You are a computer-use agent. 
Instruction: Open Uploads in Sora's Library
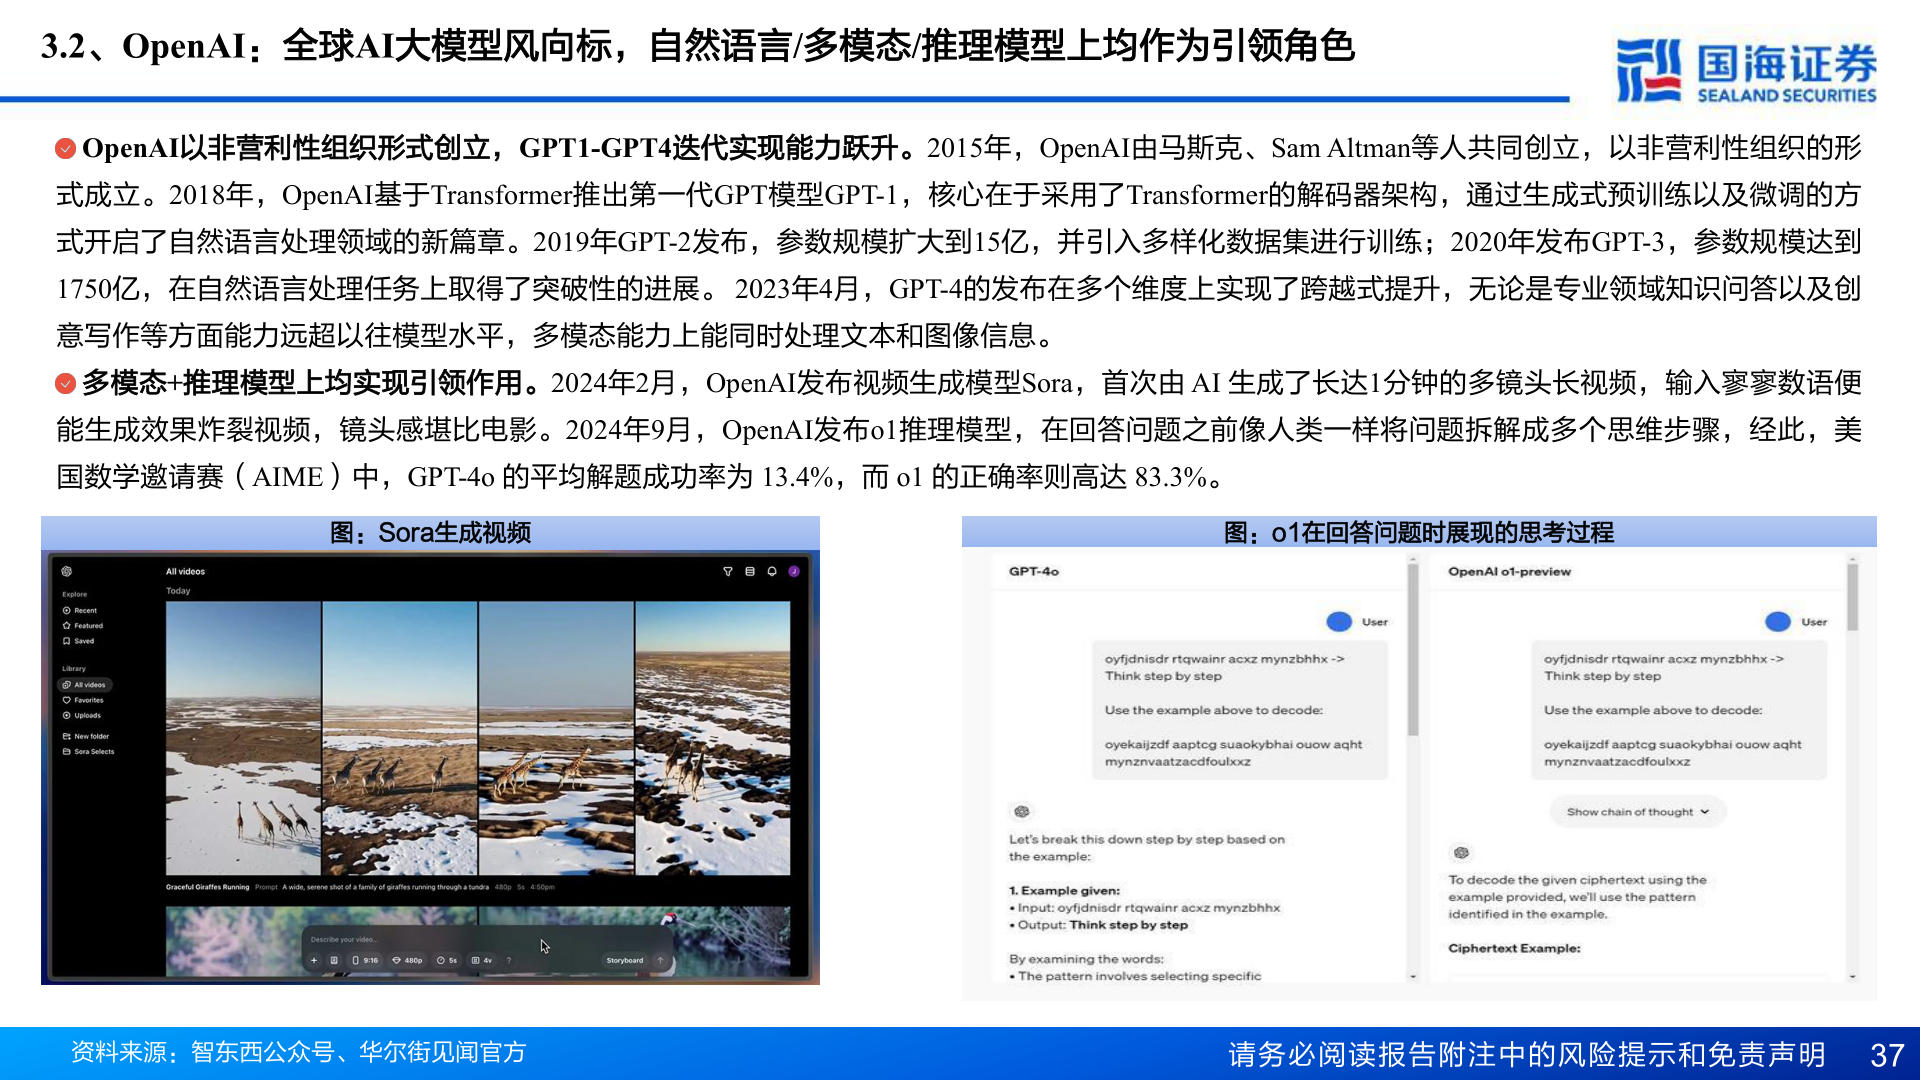pos(82,715)
